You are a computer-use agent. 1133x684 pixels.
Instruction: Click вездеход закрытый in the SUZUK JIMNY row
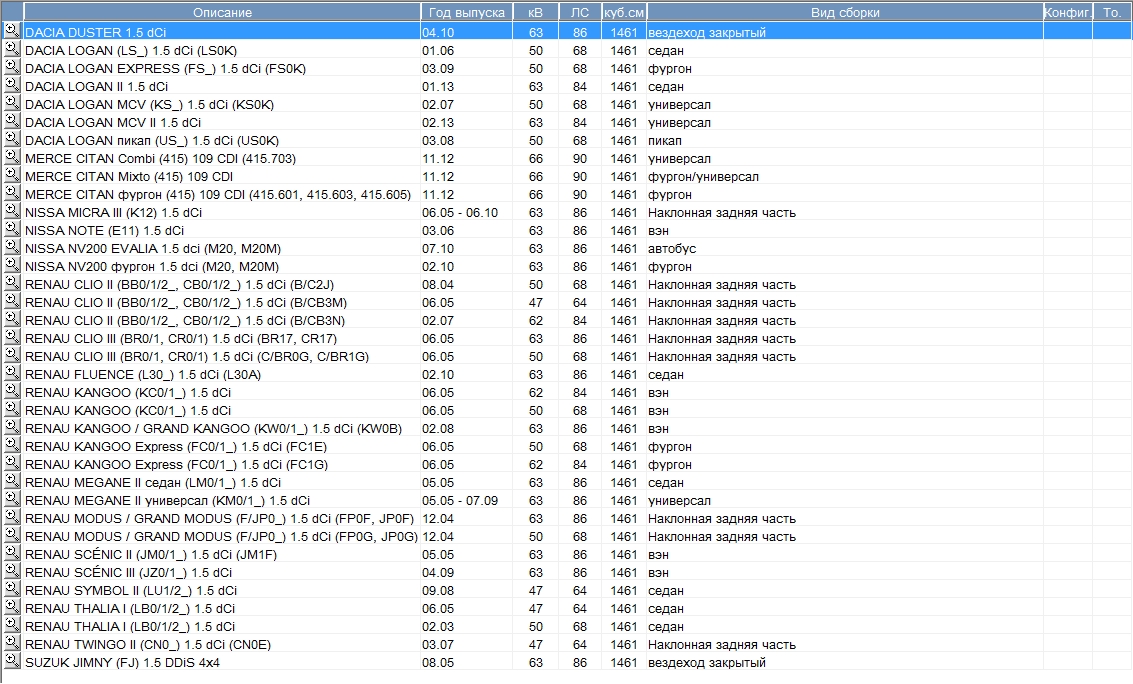tap(707, 662)
